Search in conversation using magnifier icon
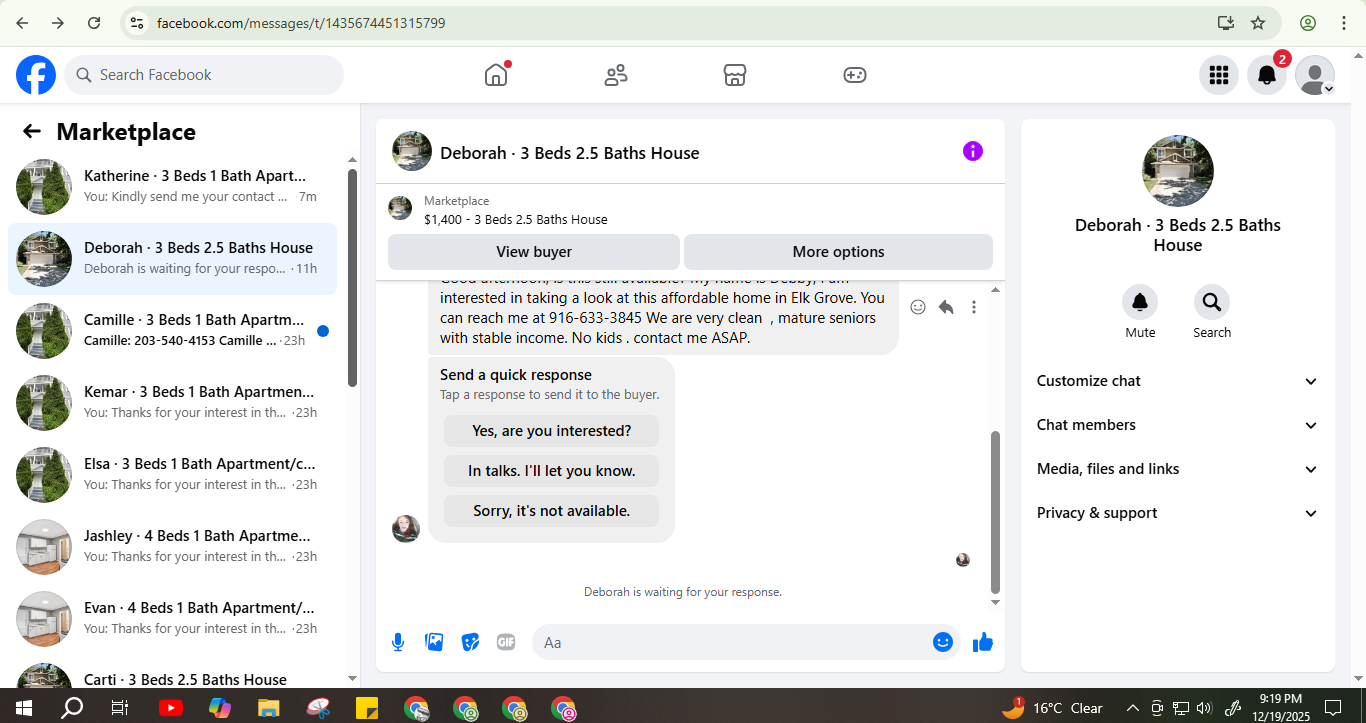 click(x=1212, y=302)
